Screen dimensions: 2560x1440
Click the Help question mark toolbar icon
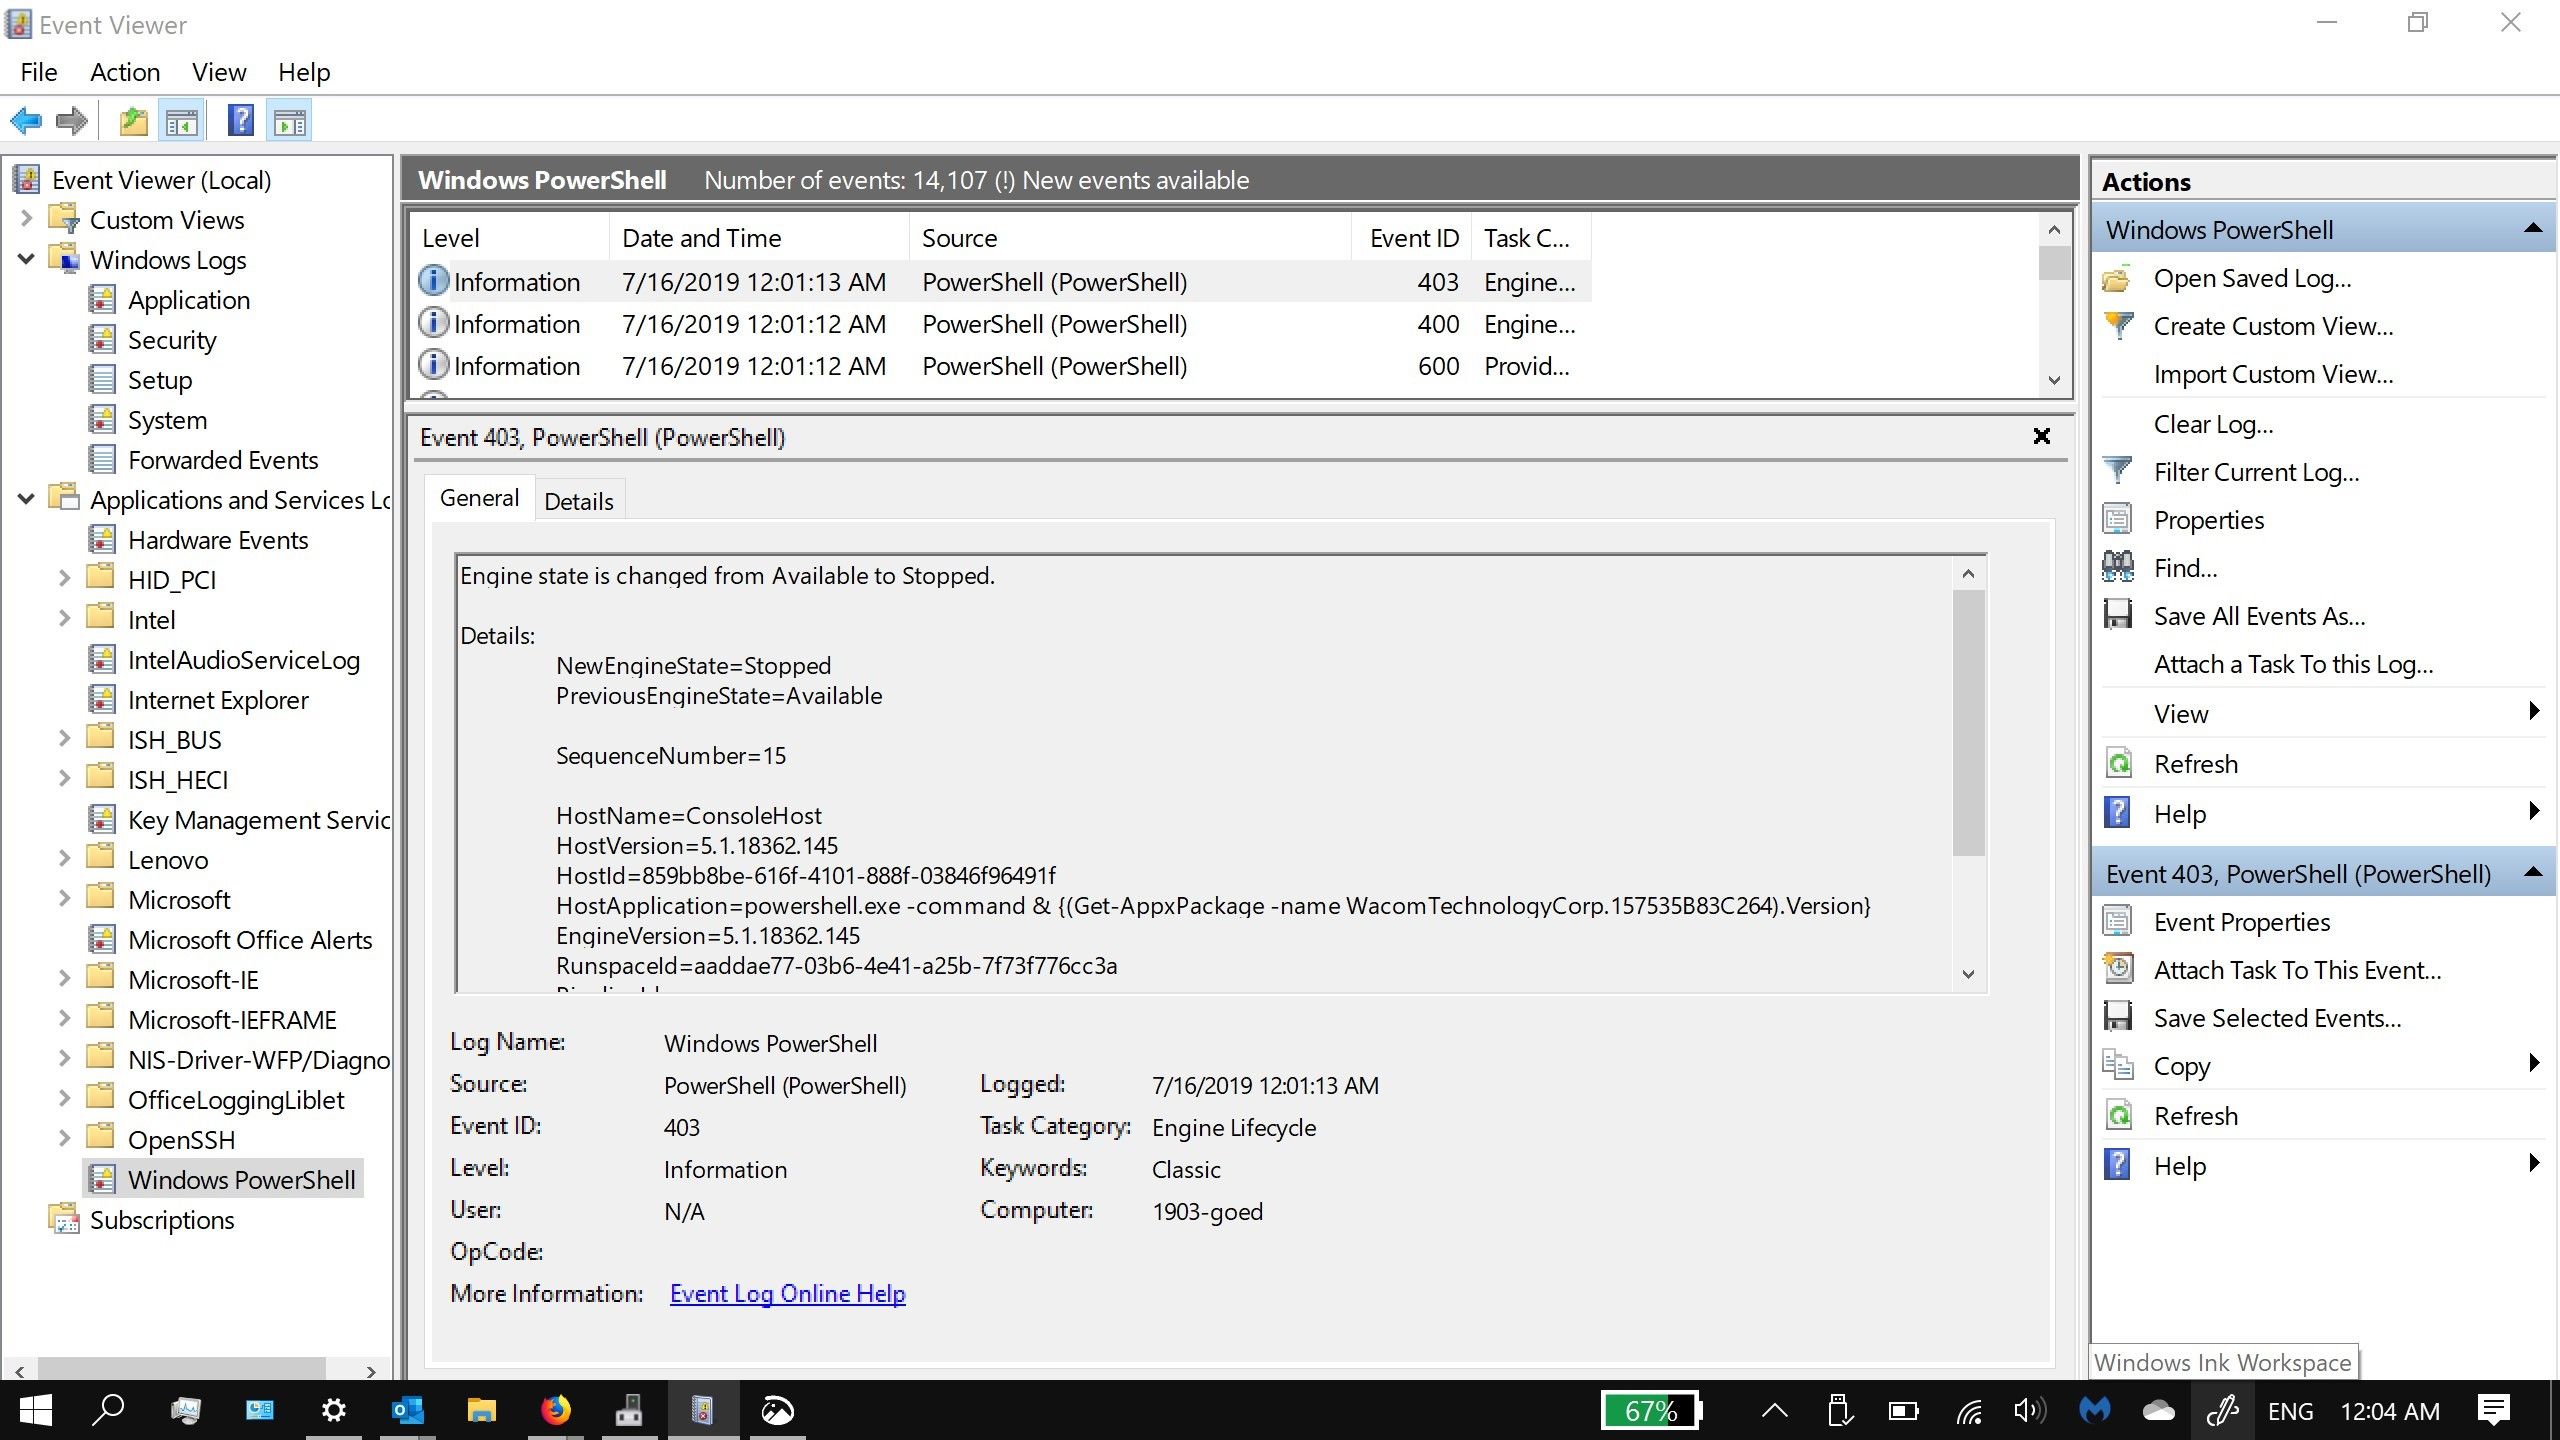click(x=241, y=121)
